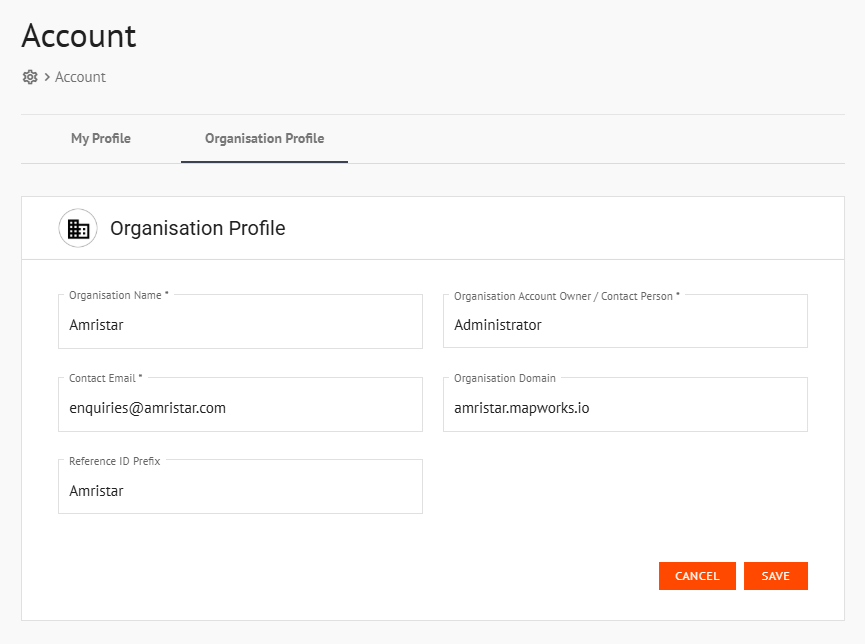Click the amristar.mapworks.io domain value
Screen dimensions: 865x644
pos(523,408)
